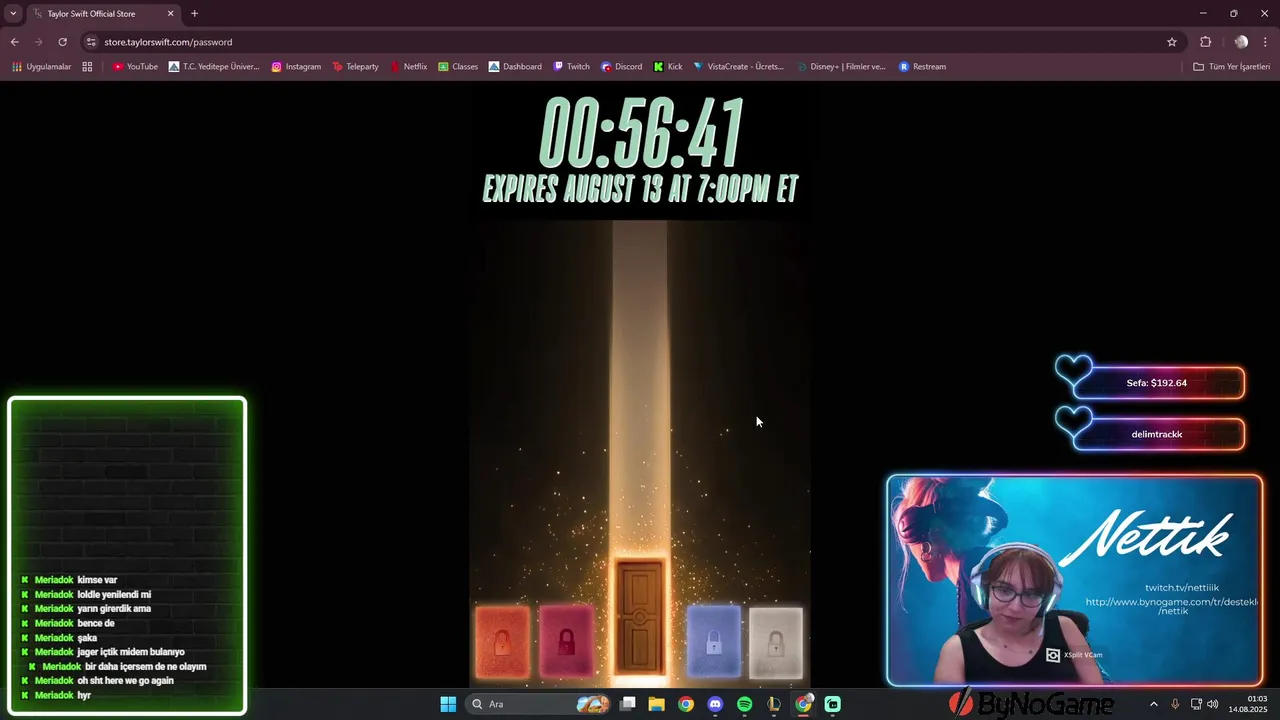Viewport: 1280px width, 720px height.
Task: Switch to active Chrome window in taskbar
Action: click(803, 704)
